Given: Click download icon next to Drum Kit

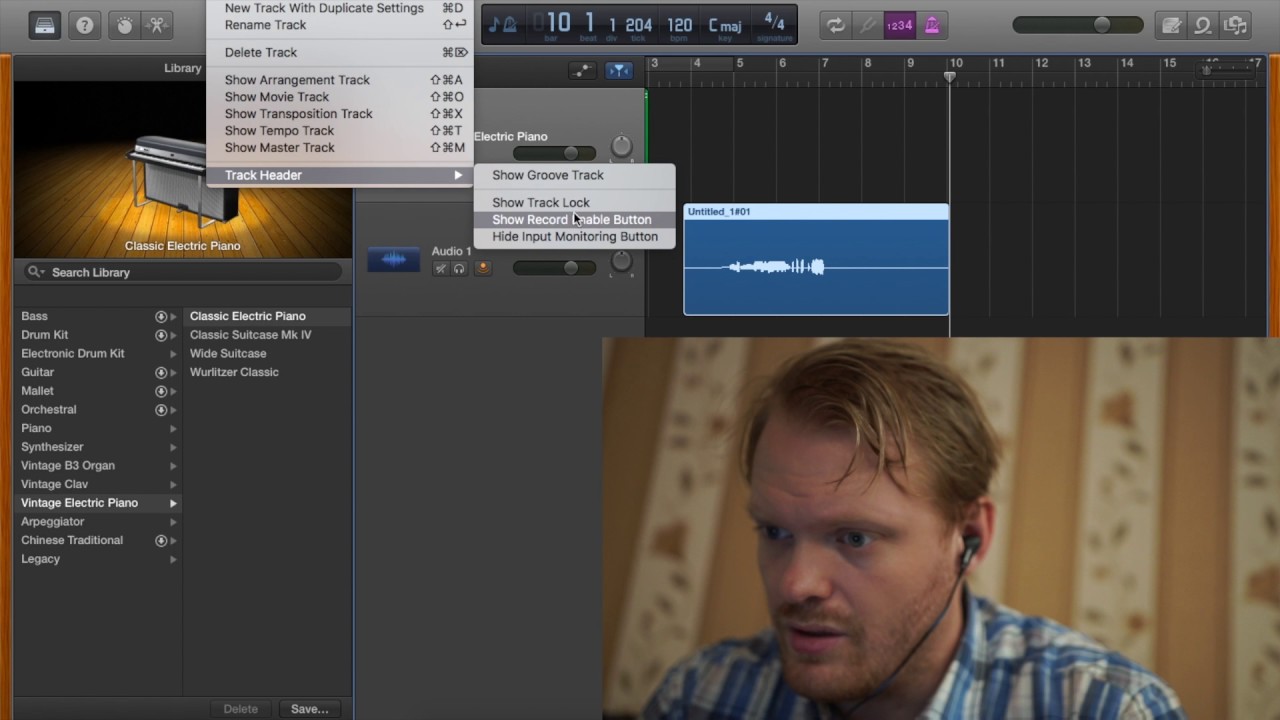Looking at the screenshot, I should [161, 335].
